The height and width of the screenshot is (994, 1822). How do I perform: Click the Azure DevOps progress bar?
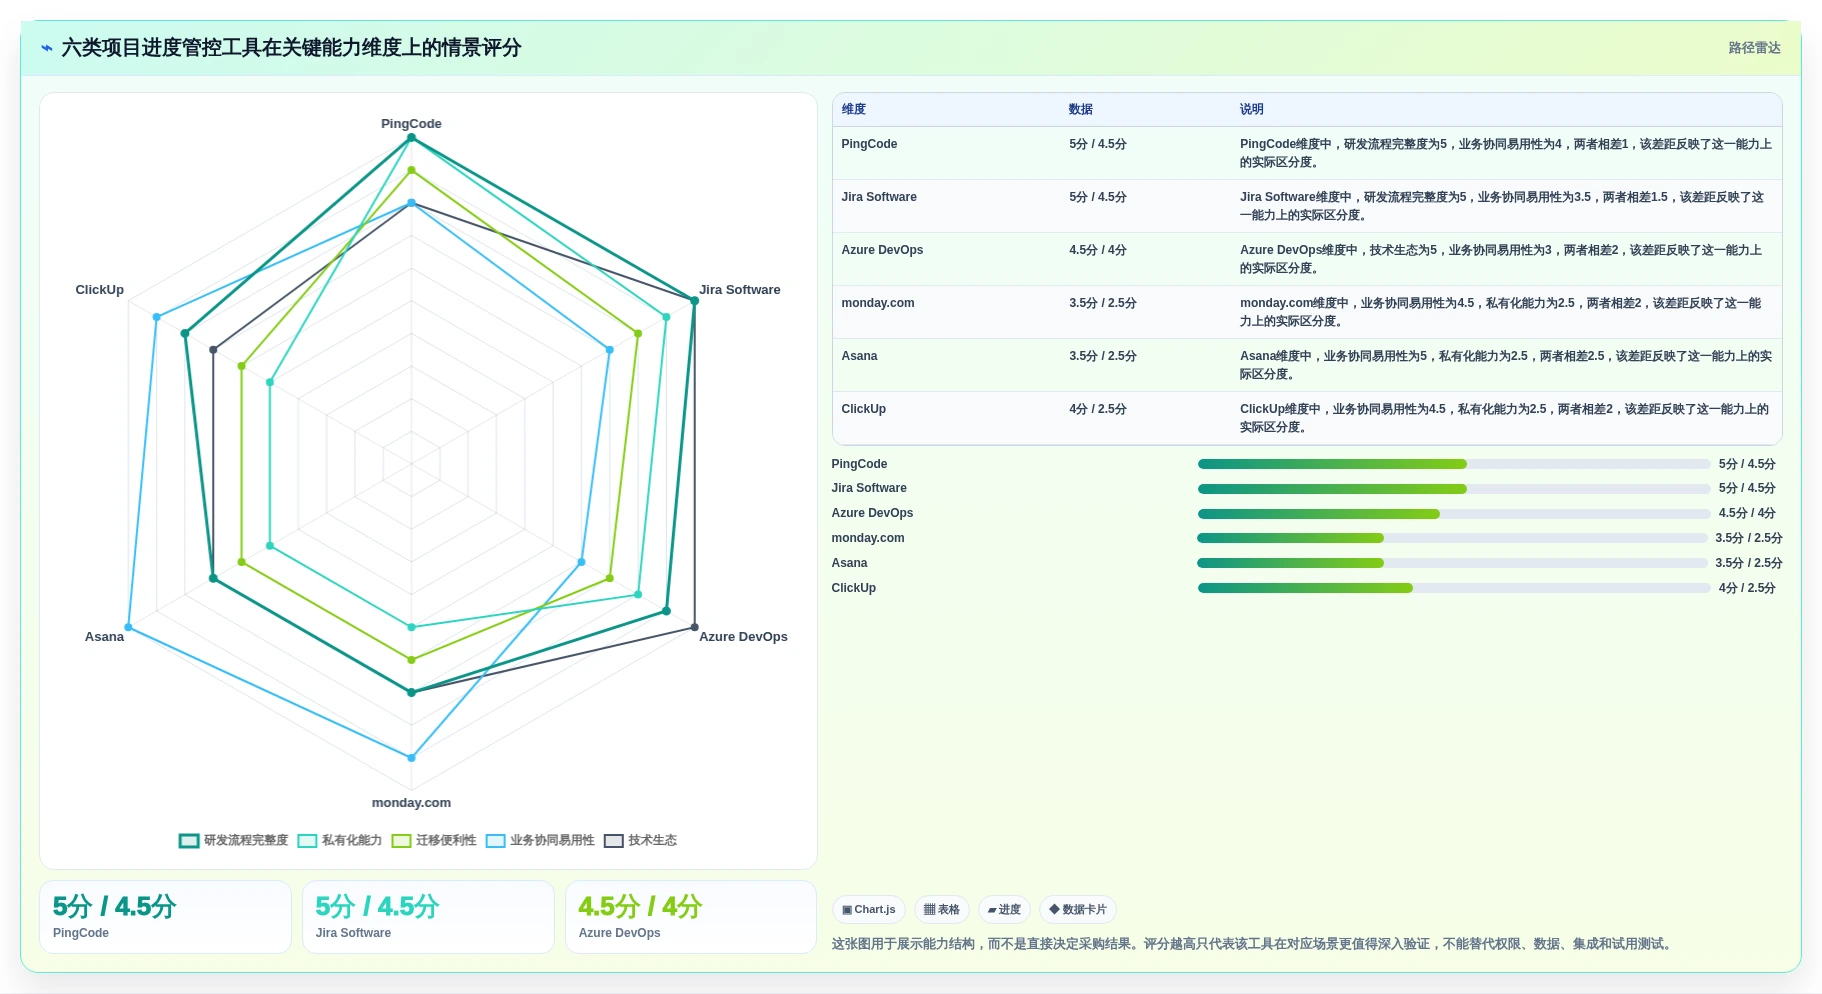tap(1454, 514)
